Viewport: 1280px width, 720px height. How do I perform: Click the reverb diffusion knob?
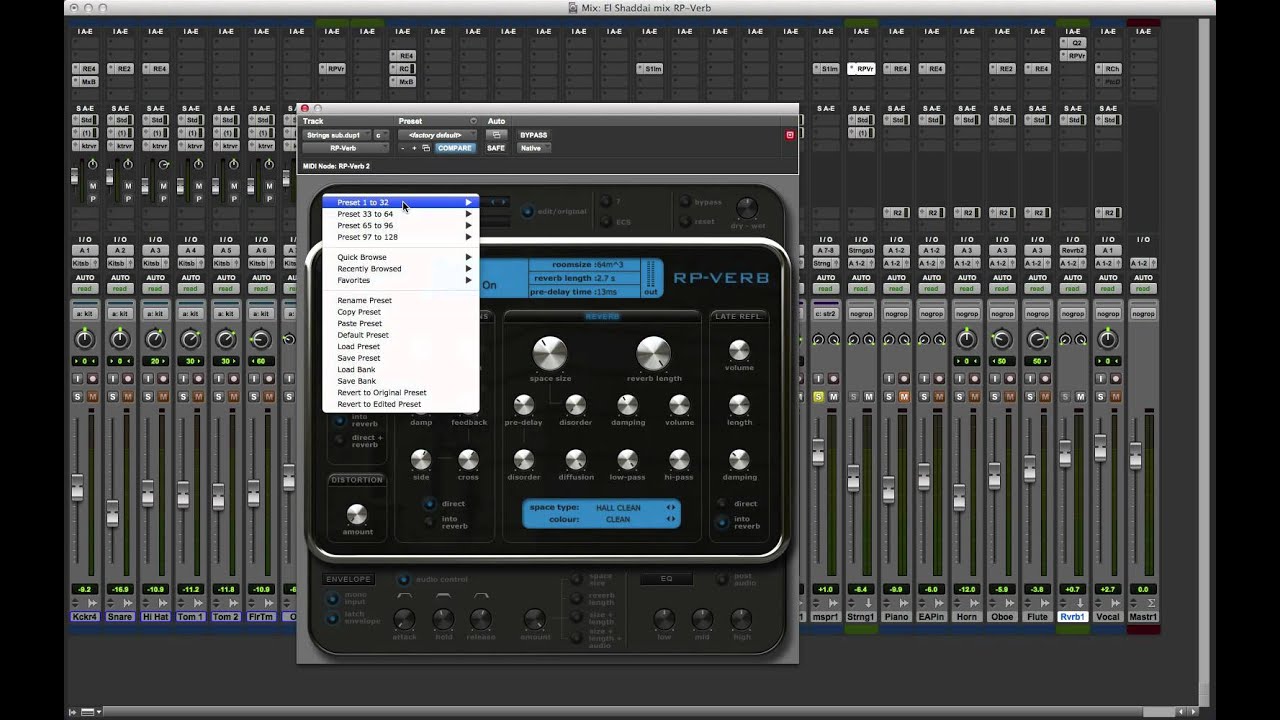[x=575, y=459]
